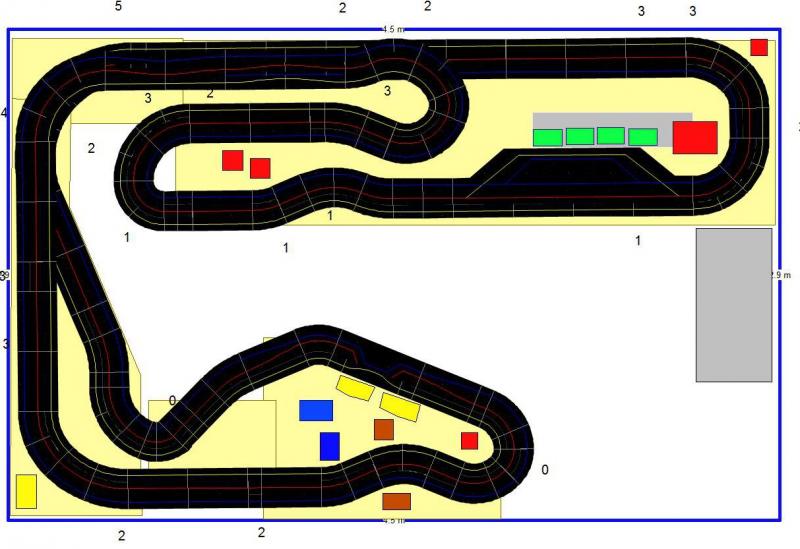Select the number 5 label at top-left
Screen dimensions: 800x549
click(118, 7)
